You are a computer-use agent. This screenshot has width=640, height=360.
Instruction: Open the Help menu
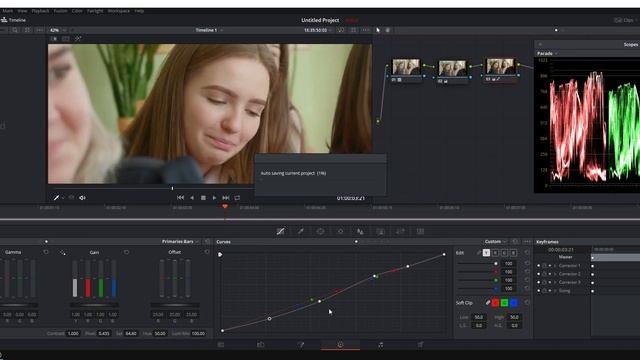pos(139,11)
